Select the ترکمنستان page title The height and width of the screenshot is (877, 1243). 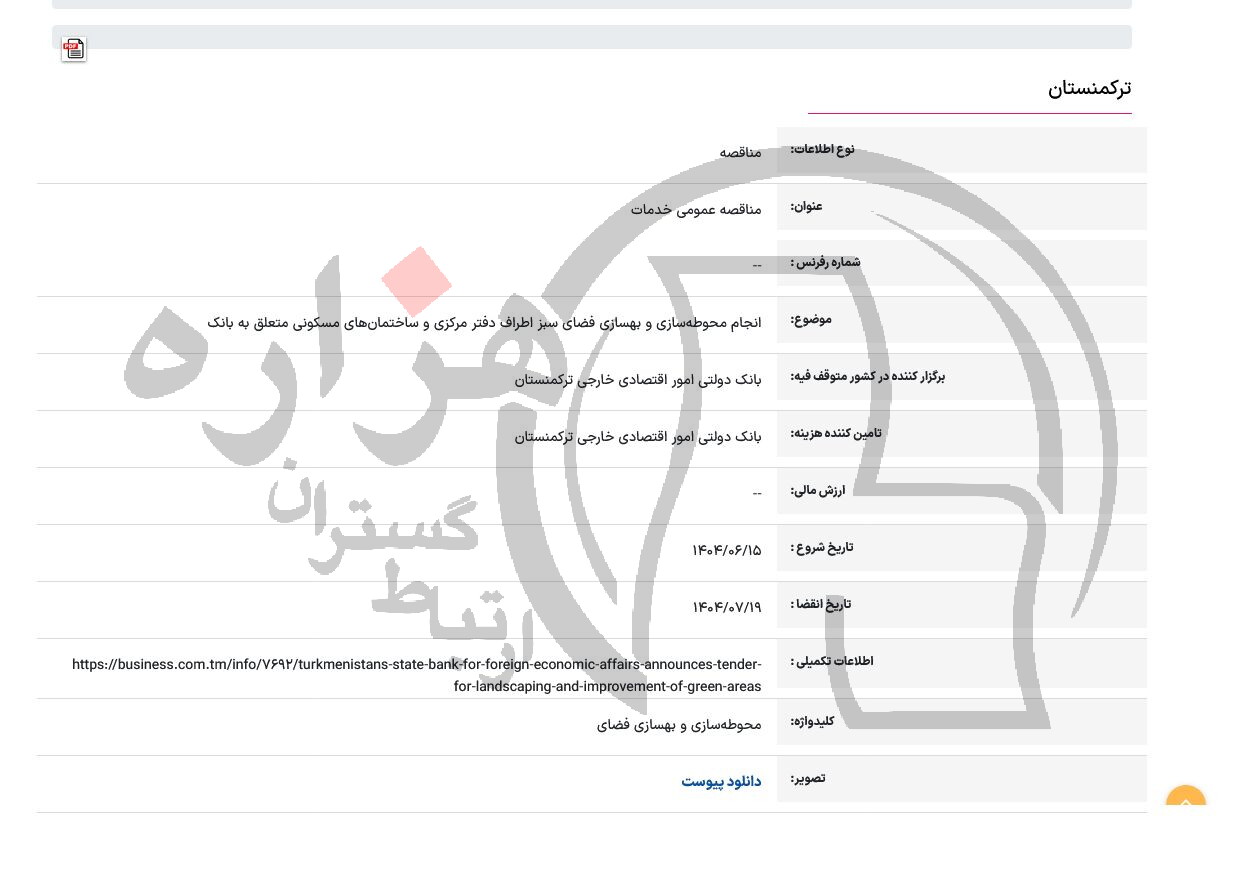(1090, 88)
